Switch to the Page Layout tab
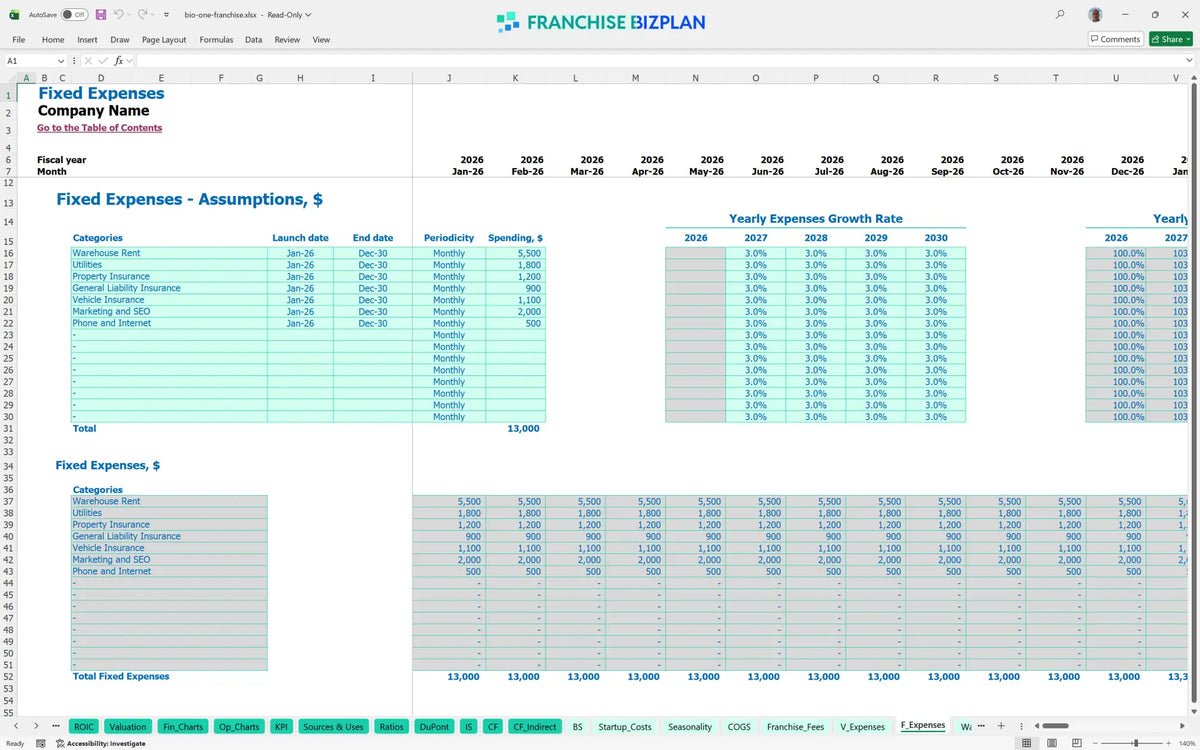Viewport: 1200px width, 750px height. (164, 40)
